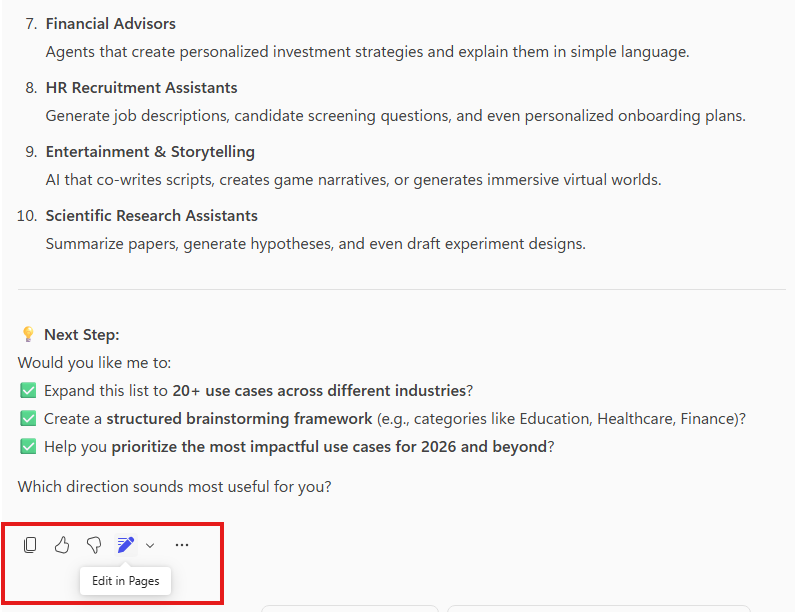The height and width of the screenshot is (612, 795).
Task: Click the left suggestion chip at the bottom edge
Action: point(350,608)
